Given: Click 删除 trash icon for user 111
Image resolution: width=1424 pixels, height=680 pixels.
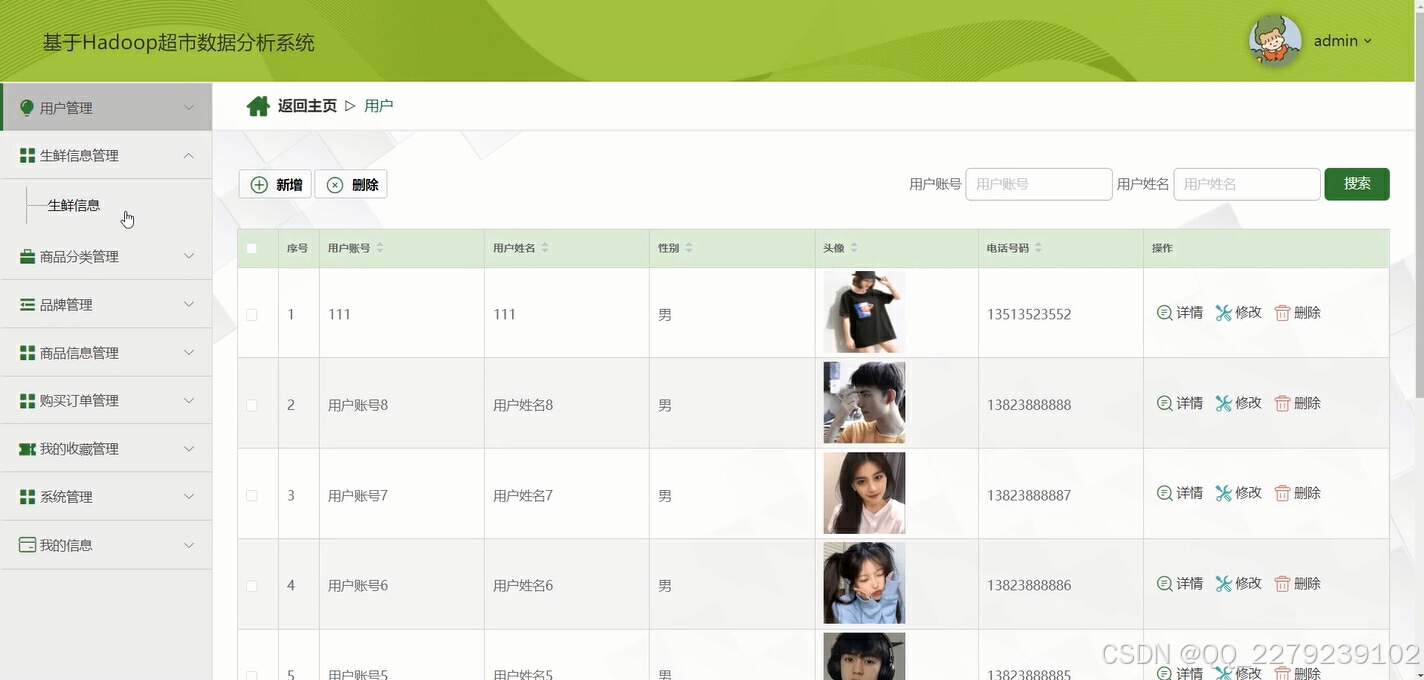Looking at the screenshot, I should coord(1282,313).
